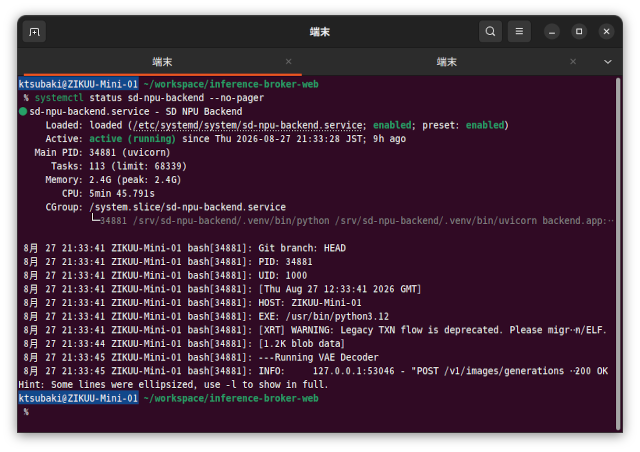Click the '---Running VAE Decoder' log line
Viewport: 640px width, 452px height.
201,357
